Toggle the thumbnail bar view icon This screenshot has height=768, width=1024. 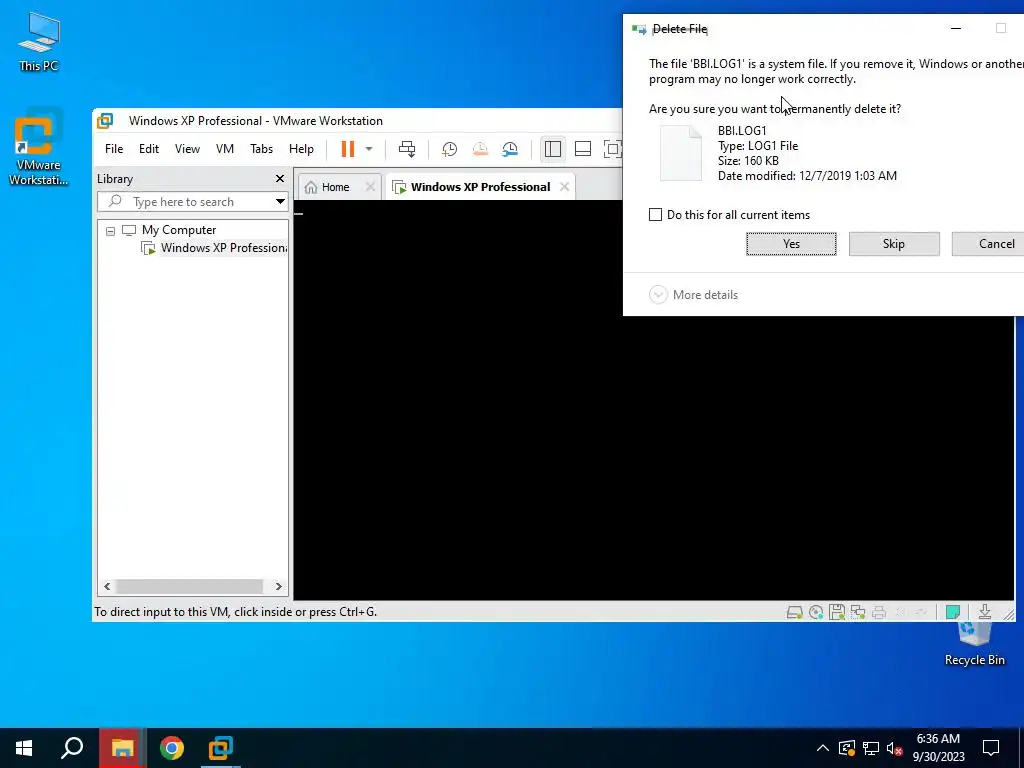(583, 149)
